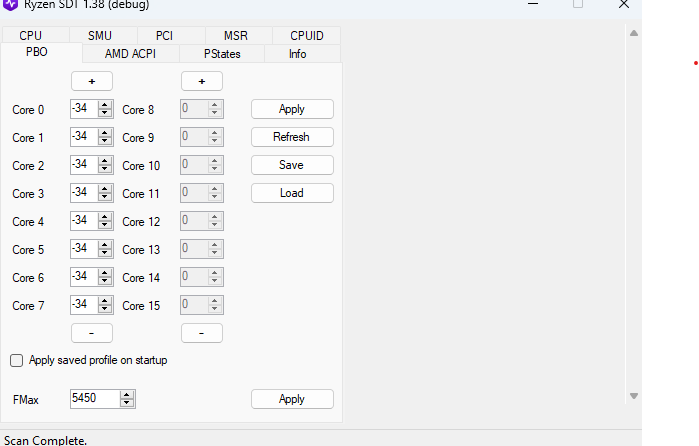Viewport: 699px width, 446px height.
Task: Increase Core 2 offset with up arrow
Action: tap(105, 161)
